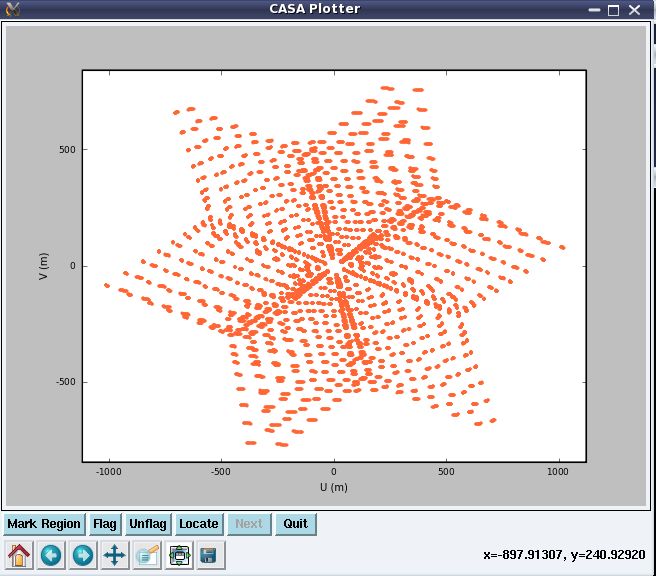
Task: Close the CASA Plotter window
Action: coord(635,10)
